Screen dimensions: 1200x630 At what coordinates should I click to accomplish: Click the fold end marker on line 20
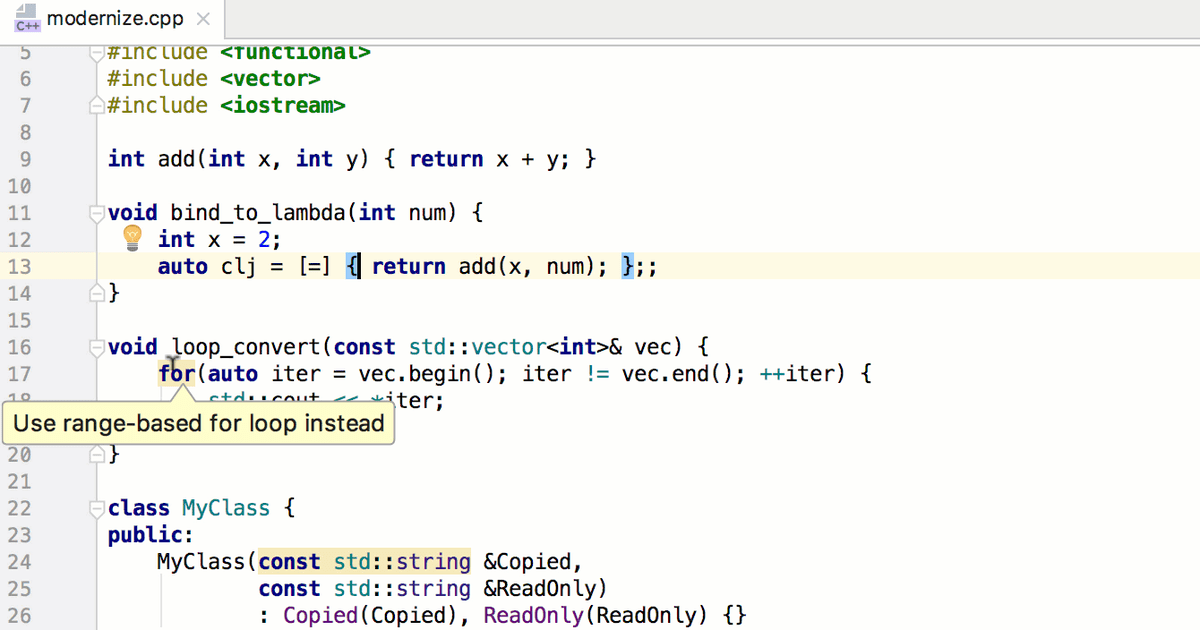tap(96, 455)
